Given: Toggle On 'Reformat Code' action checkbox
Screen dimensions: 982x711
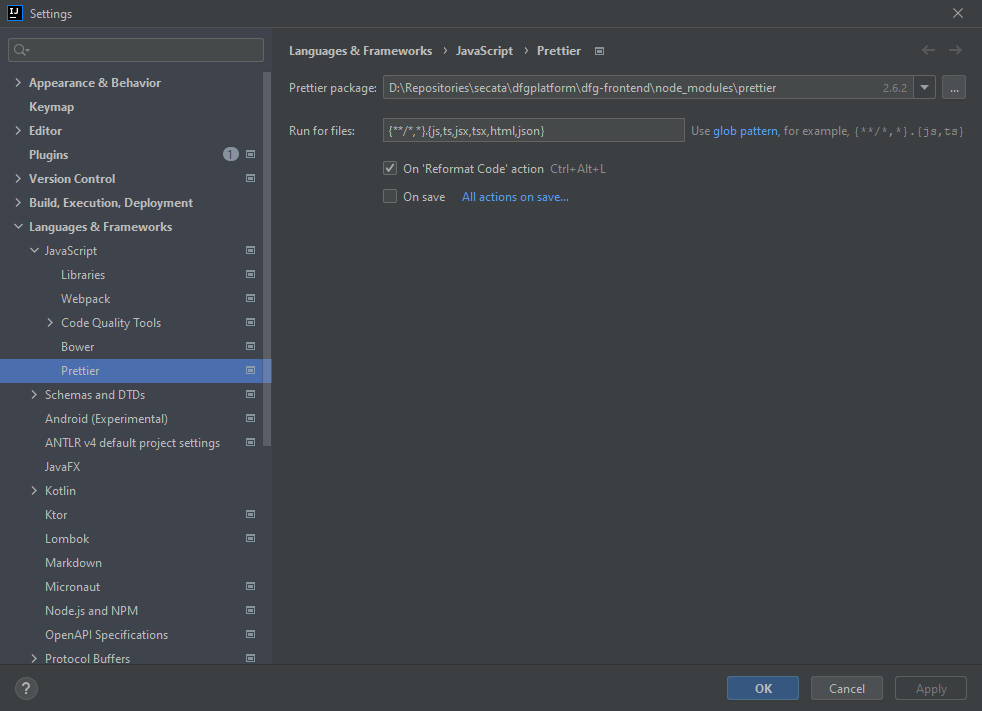Looking at the screenshot, I should (x=390, y=169).
